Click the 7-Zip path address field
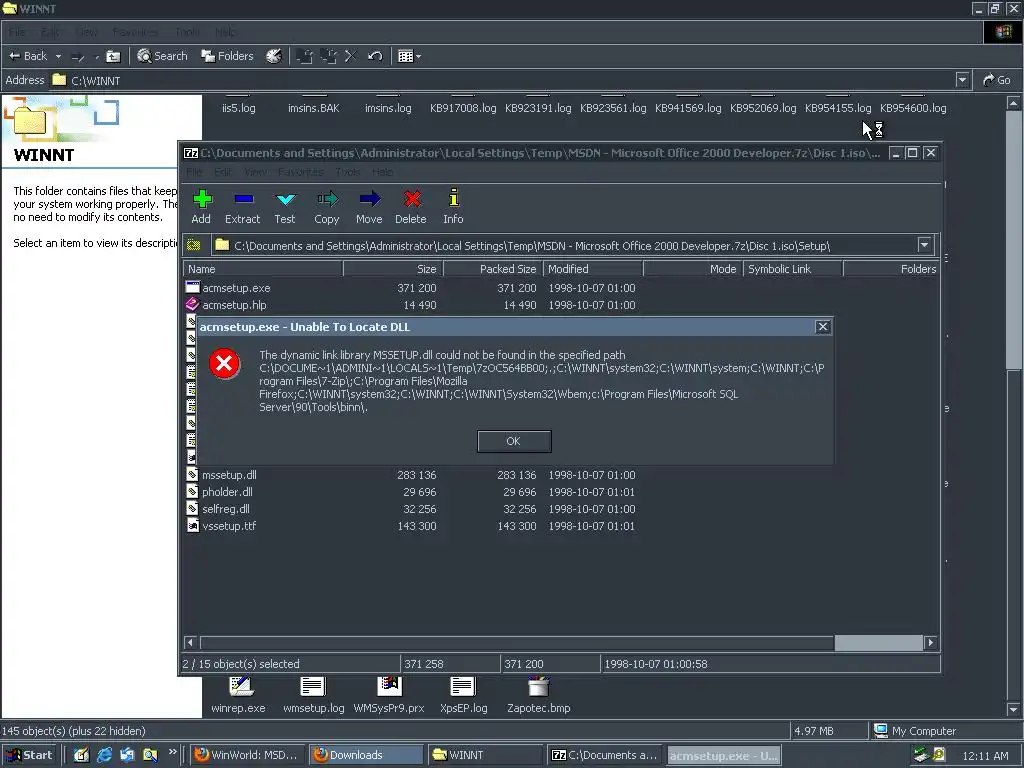 [x=565, y=246]
